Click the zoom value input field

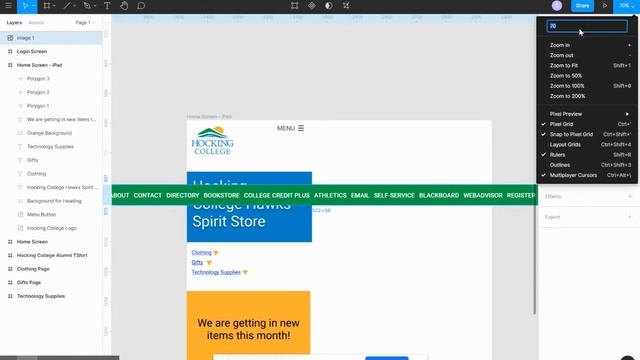587,26
